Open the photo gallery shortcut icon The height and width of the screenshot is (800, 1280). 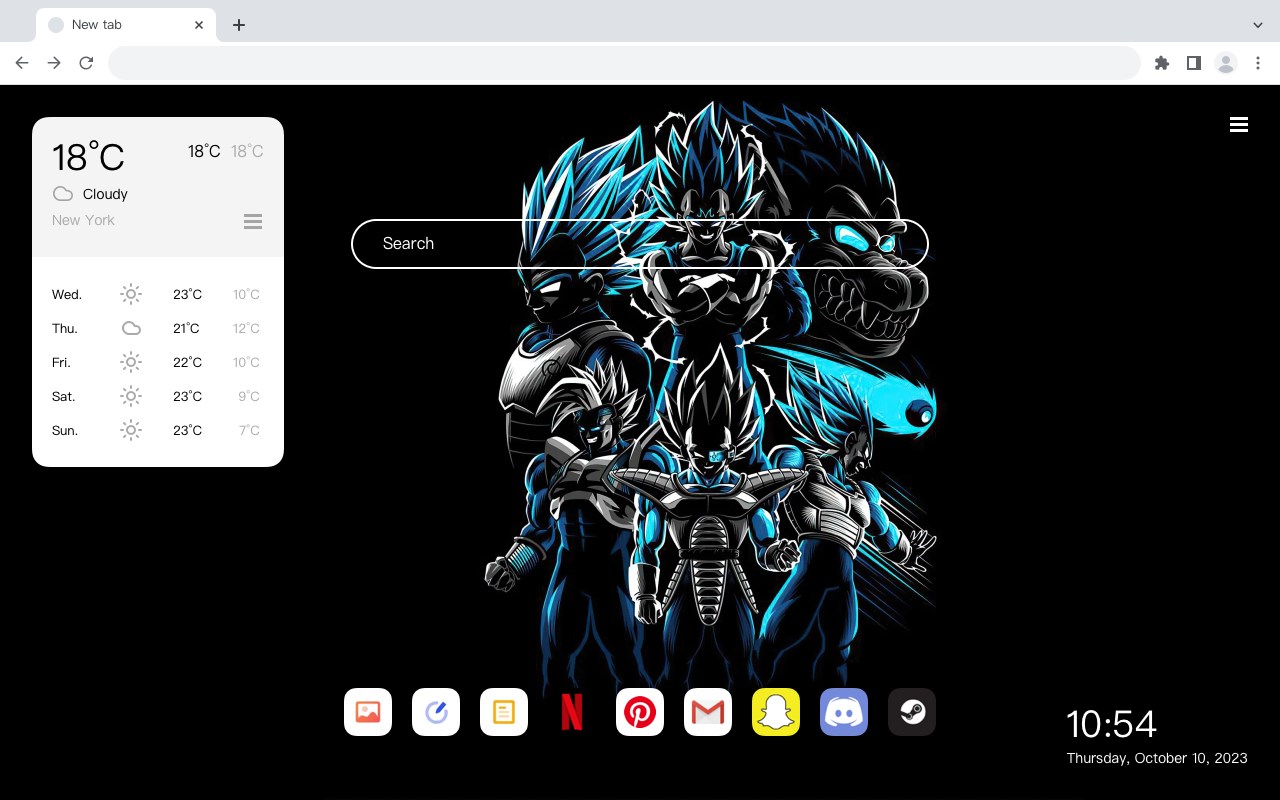368,712
